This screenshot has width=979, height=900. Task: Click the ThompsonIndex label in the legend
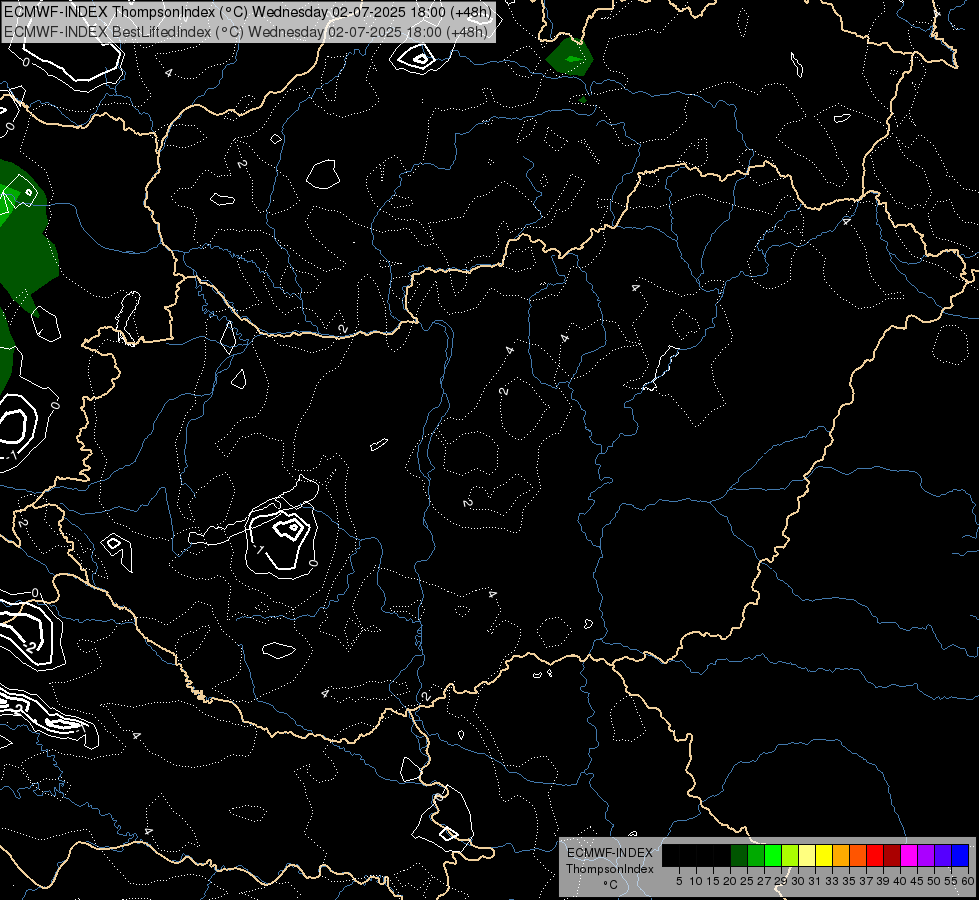pos(609,869)
